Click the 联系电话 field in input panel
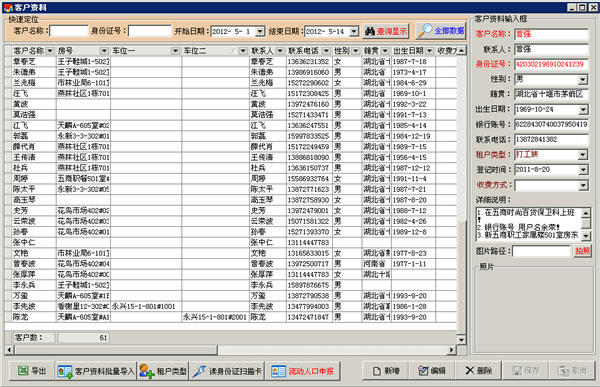600x387 pixels. [551, 139]
